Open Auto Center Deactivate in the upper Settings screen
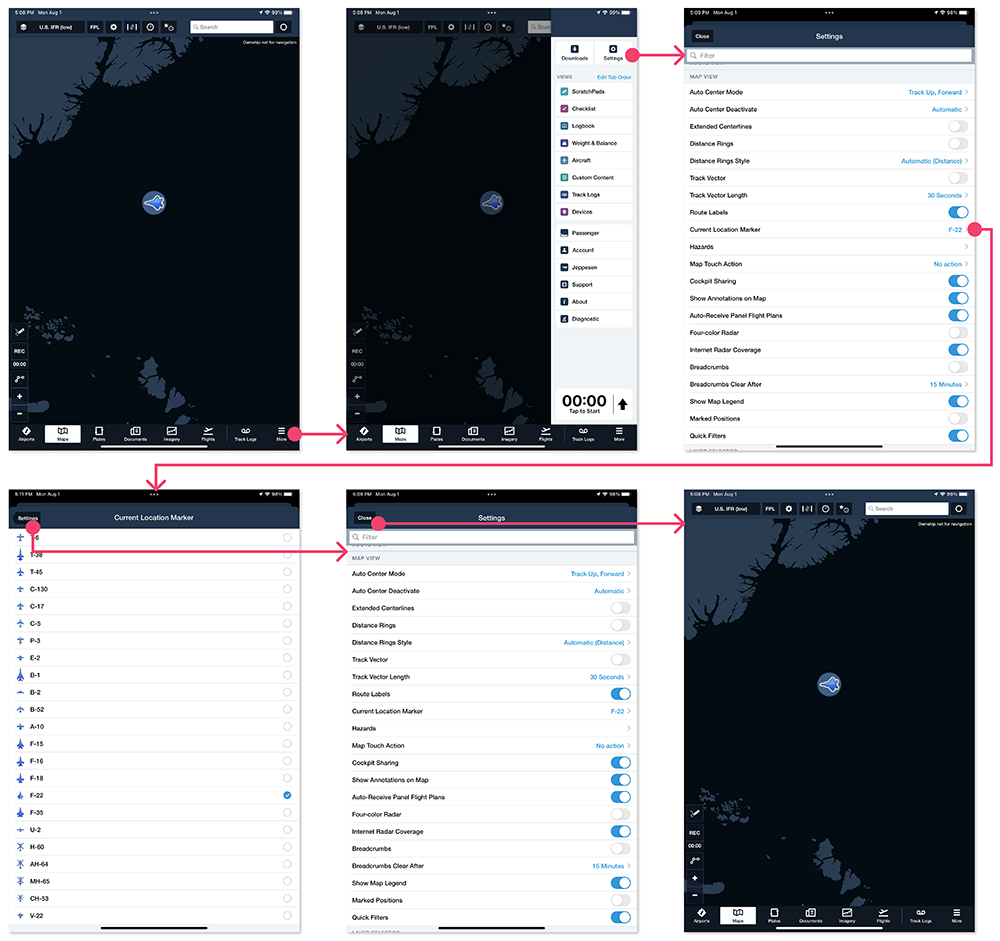The image size is (1000, 941). pos(829,109)
